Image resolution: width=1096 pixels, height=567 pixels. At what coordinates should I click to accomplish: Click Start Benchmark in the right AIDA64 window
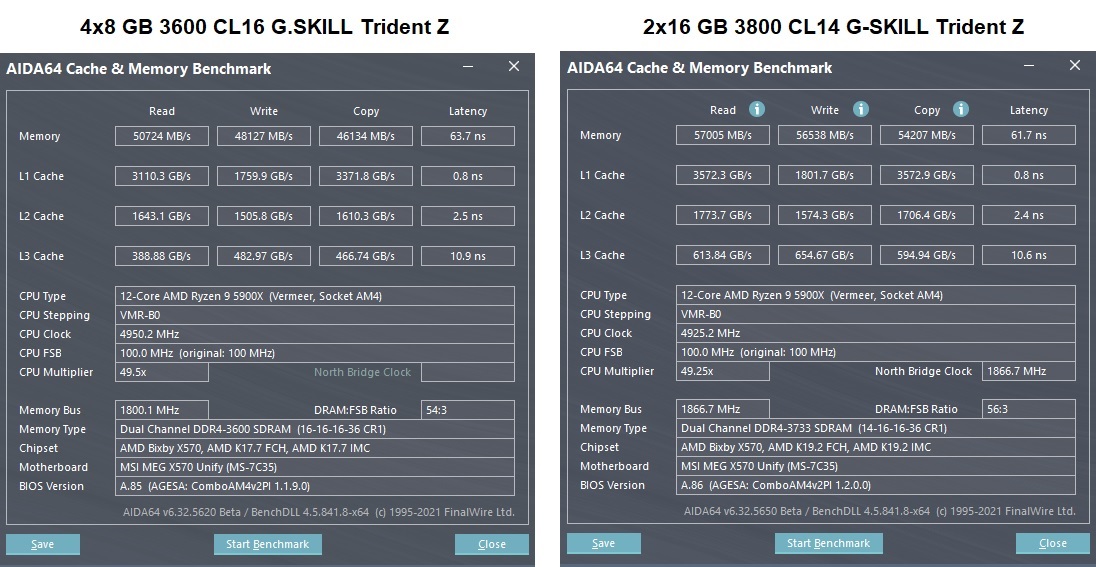coord(828,543)
